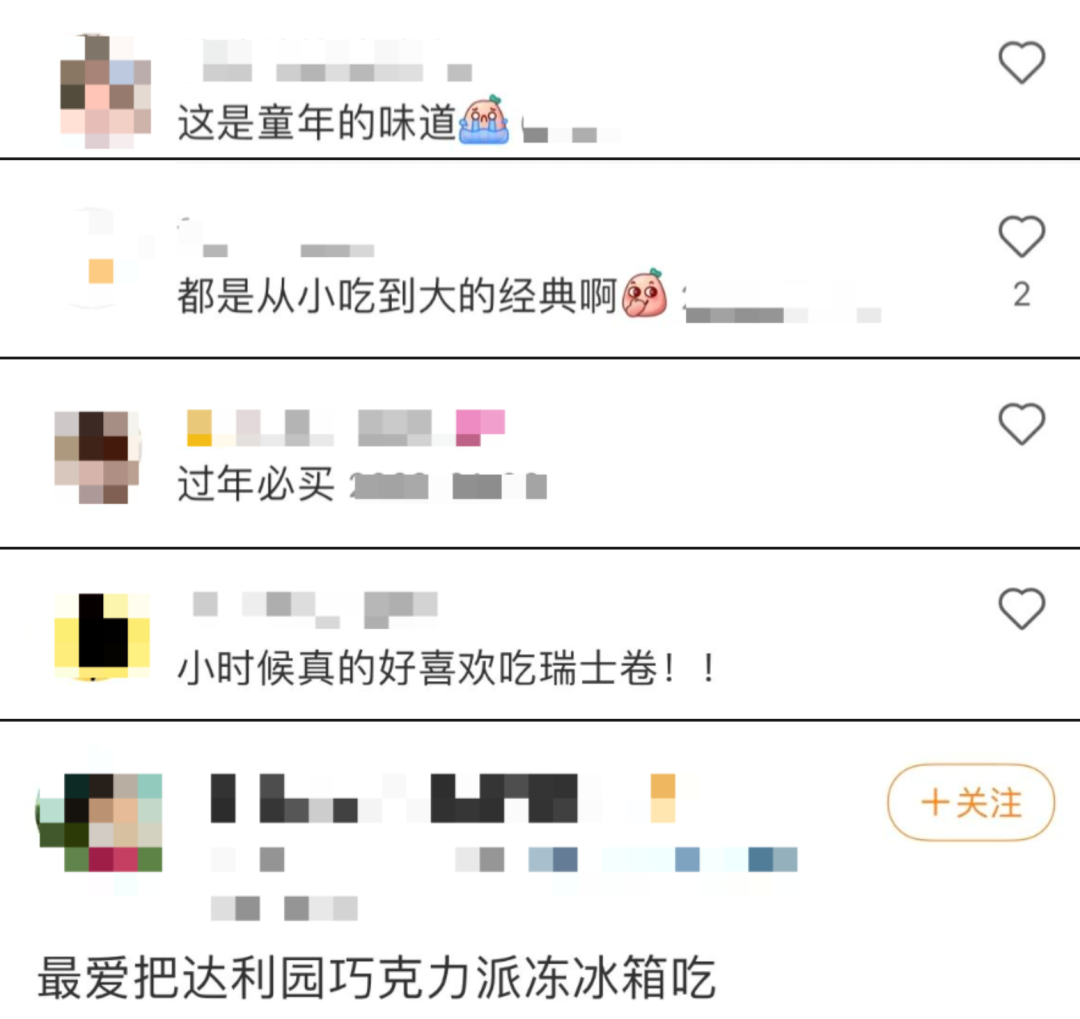Open avatar of '过年必买' commenter
The height and width of the screenshot is (1019, 1080).
point(97,457)
